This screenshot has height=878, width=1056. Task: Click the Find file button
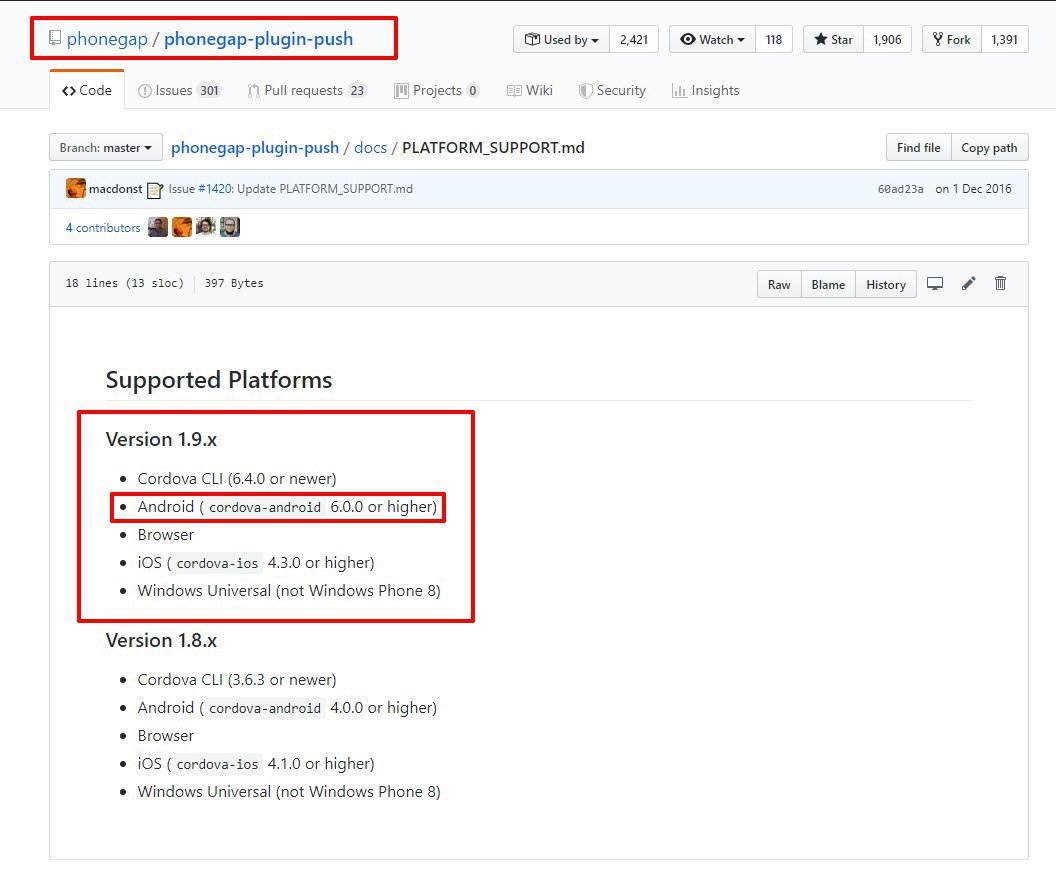[919, 147]
